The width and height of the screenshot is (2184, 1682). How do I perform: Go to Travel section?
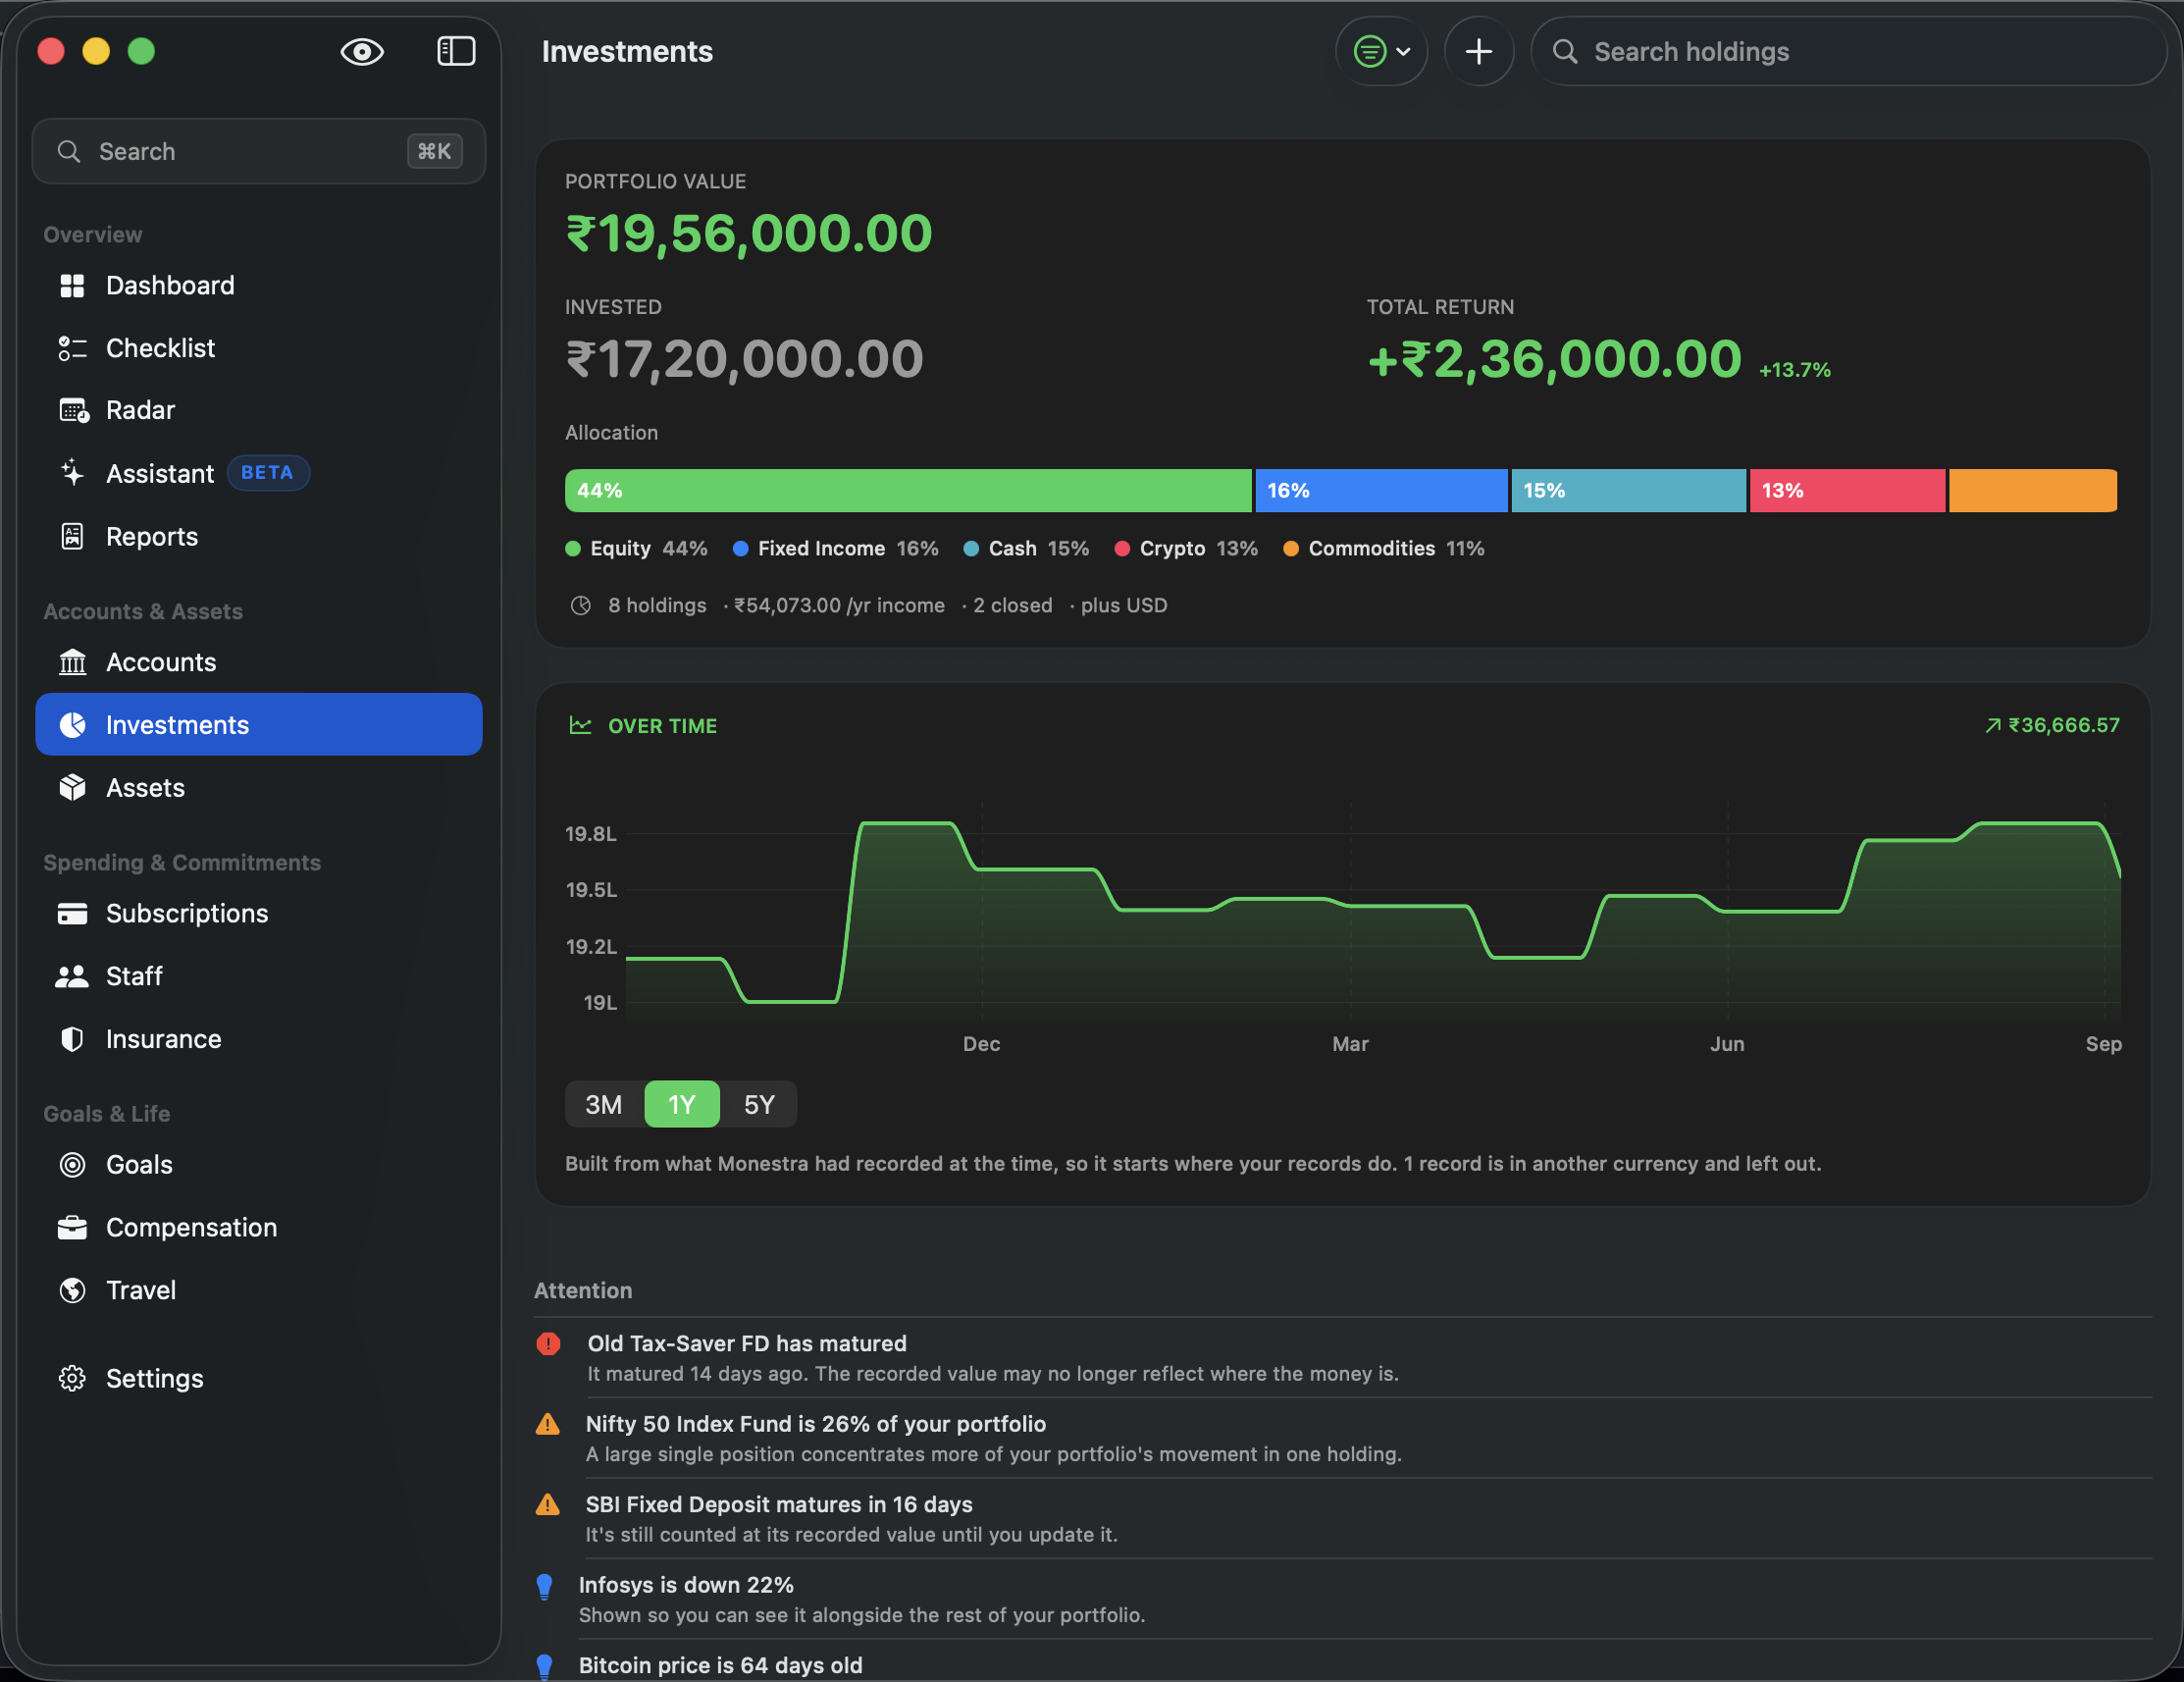click(x=259, y=1290)
